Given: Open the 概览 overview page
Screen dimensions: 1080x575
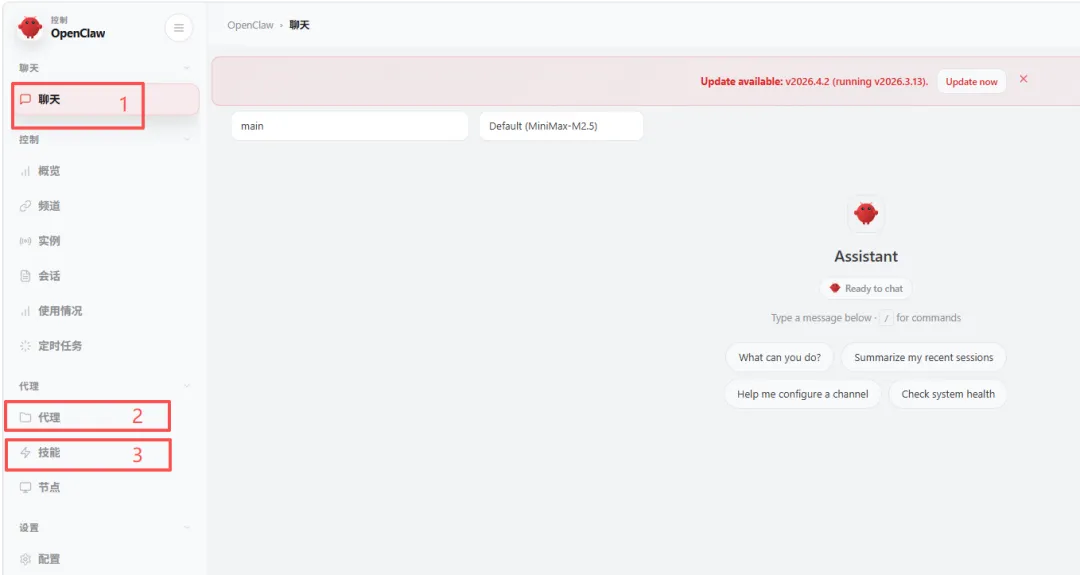Looking at the screenshot, I should tap(105, 171).
